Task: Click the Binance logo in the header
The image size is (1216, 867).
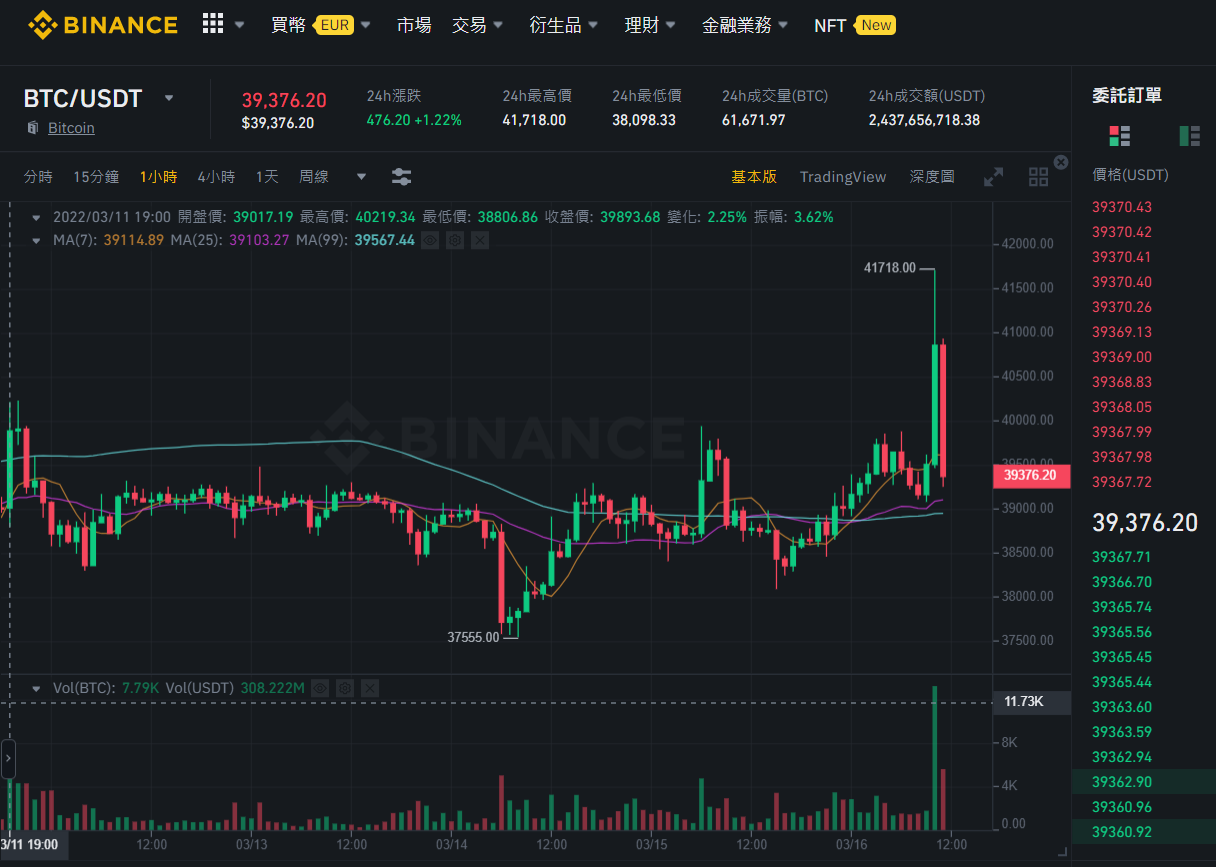Action: pyautogui.click(x=102, y=25)
